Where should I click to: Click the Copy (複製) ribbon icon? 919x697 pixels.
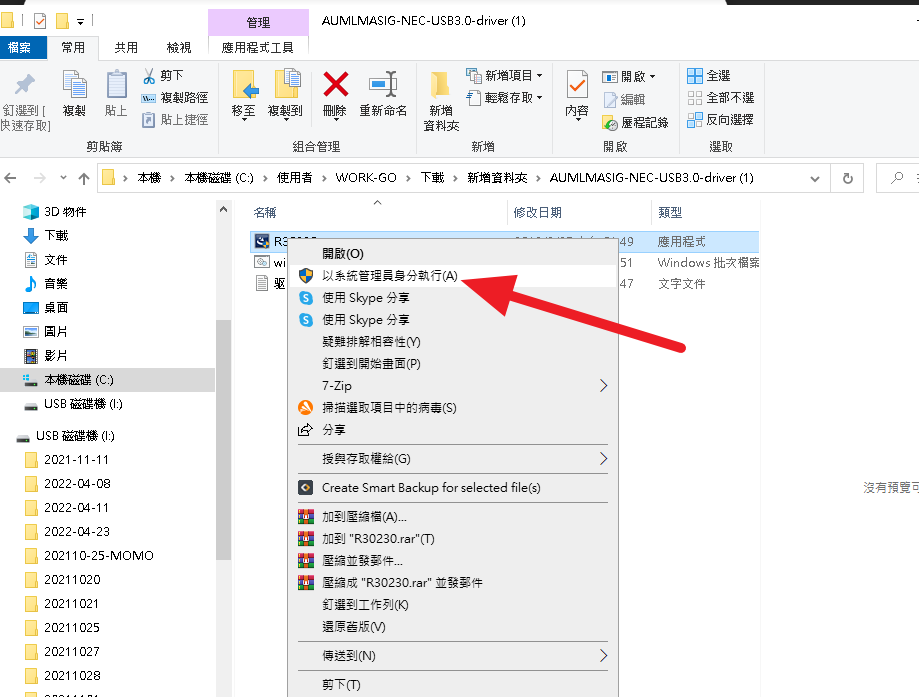(74, 85)
